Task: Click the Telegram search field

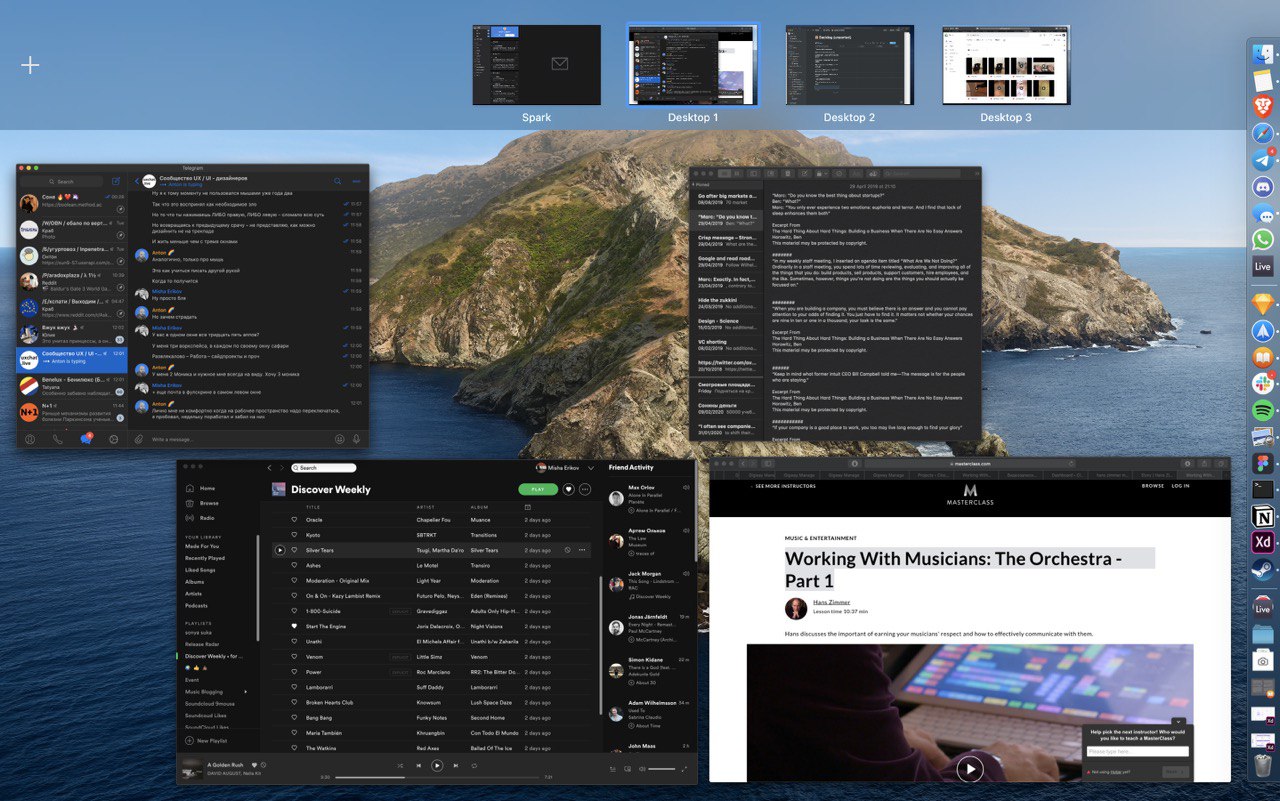Action: (x=62, y=182)
